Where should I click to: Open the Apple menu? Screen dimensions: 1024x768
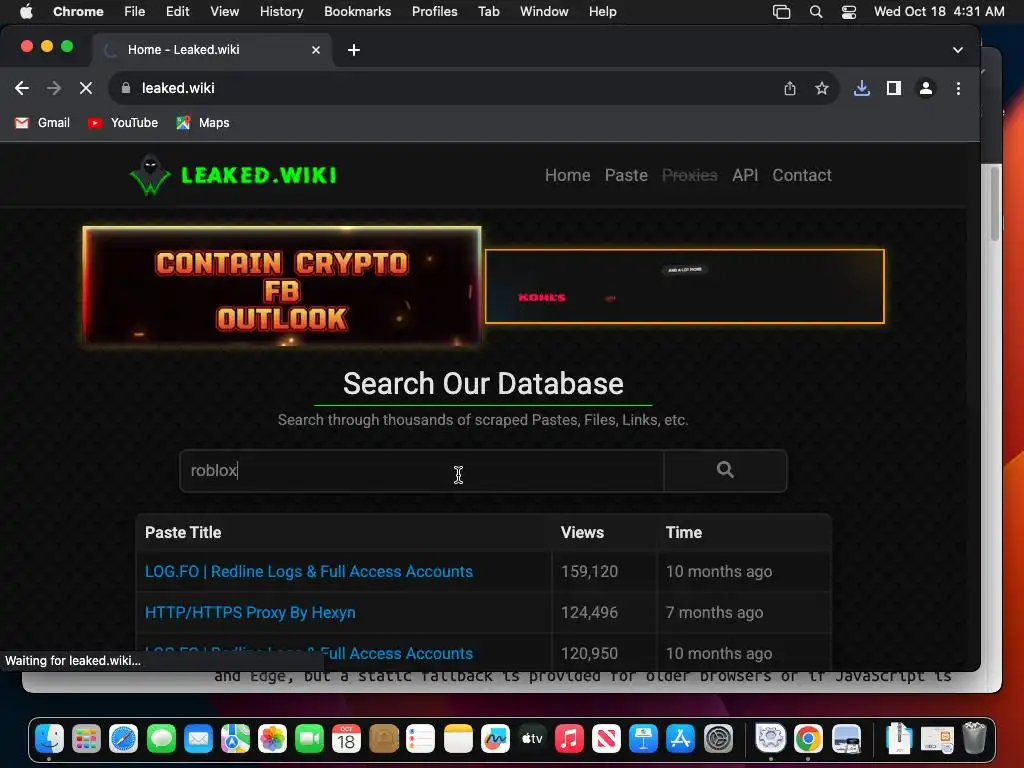point(26,11)
